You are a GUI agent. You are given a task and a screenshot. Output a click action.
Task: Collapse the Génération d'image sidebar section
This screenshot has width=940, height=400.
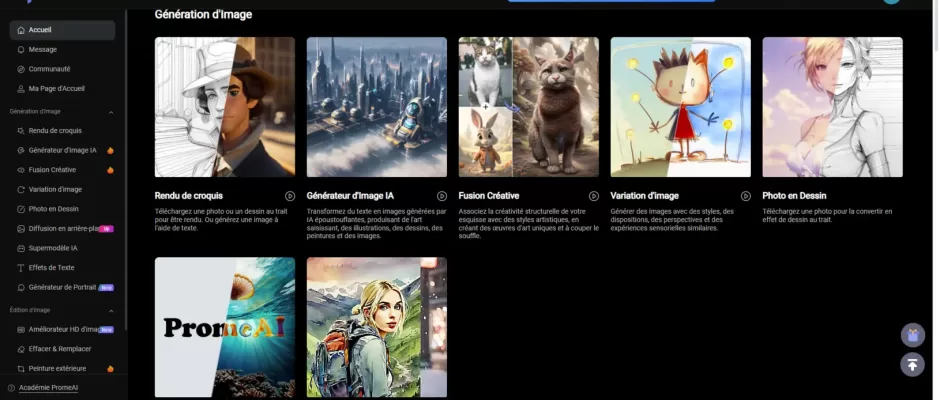[111, 112]
